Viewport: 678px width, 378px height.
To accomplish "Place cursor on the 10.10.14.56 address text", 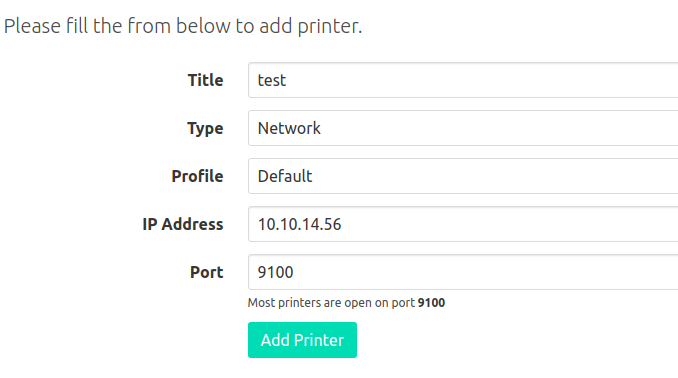I will pos(299,224).
